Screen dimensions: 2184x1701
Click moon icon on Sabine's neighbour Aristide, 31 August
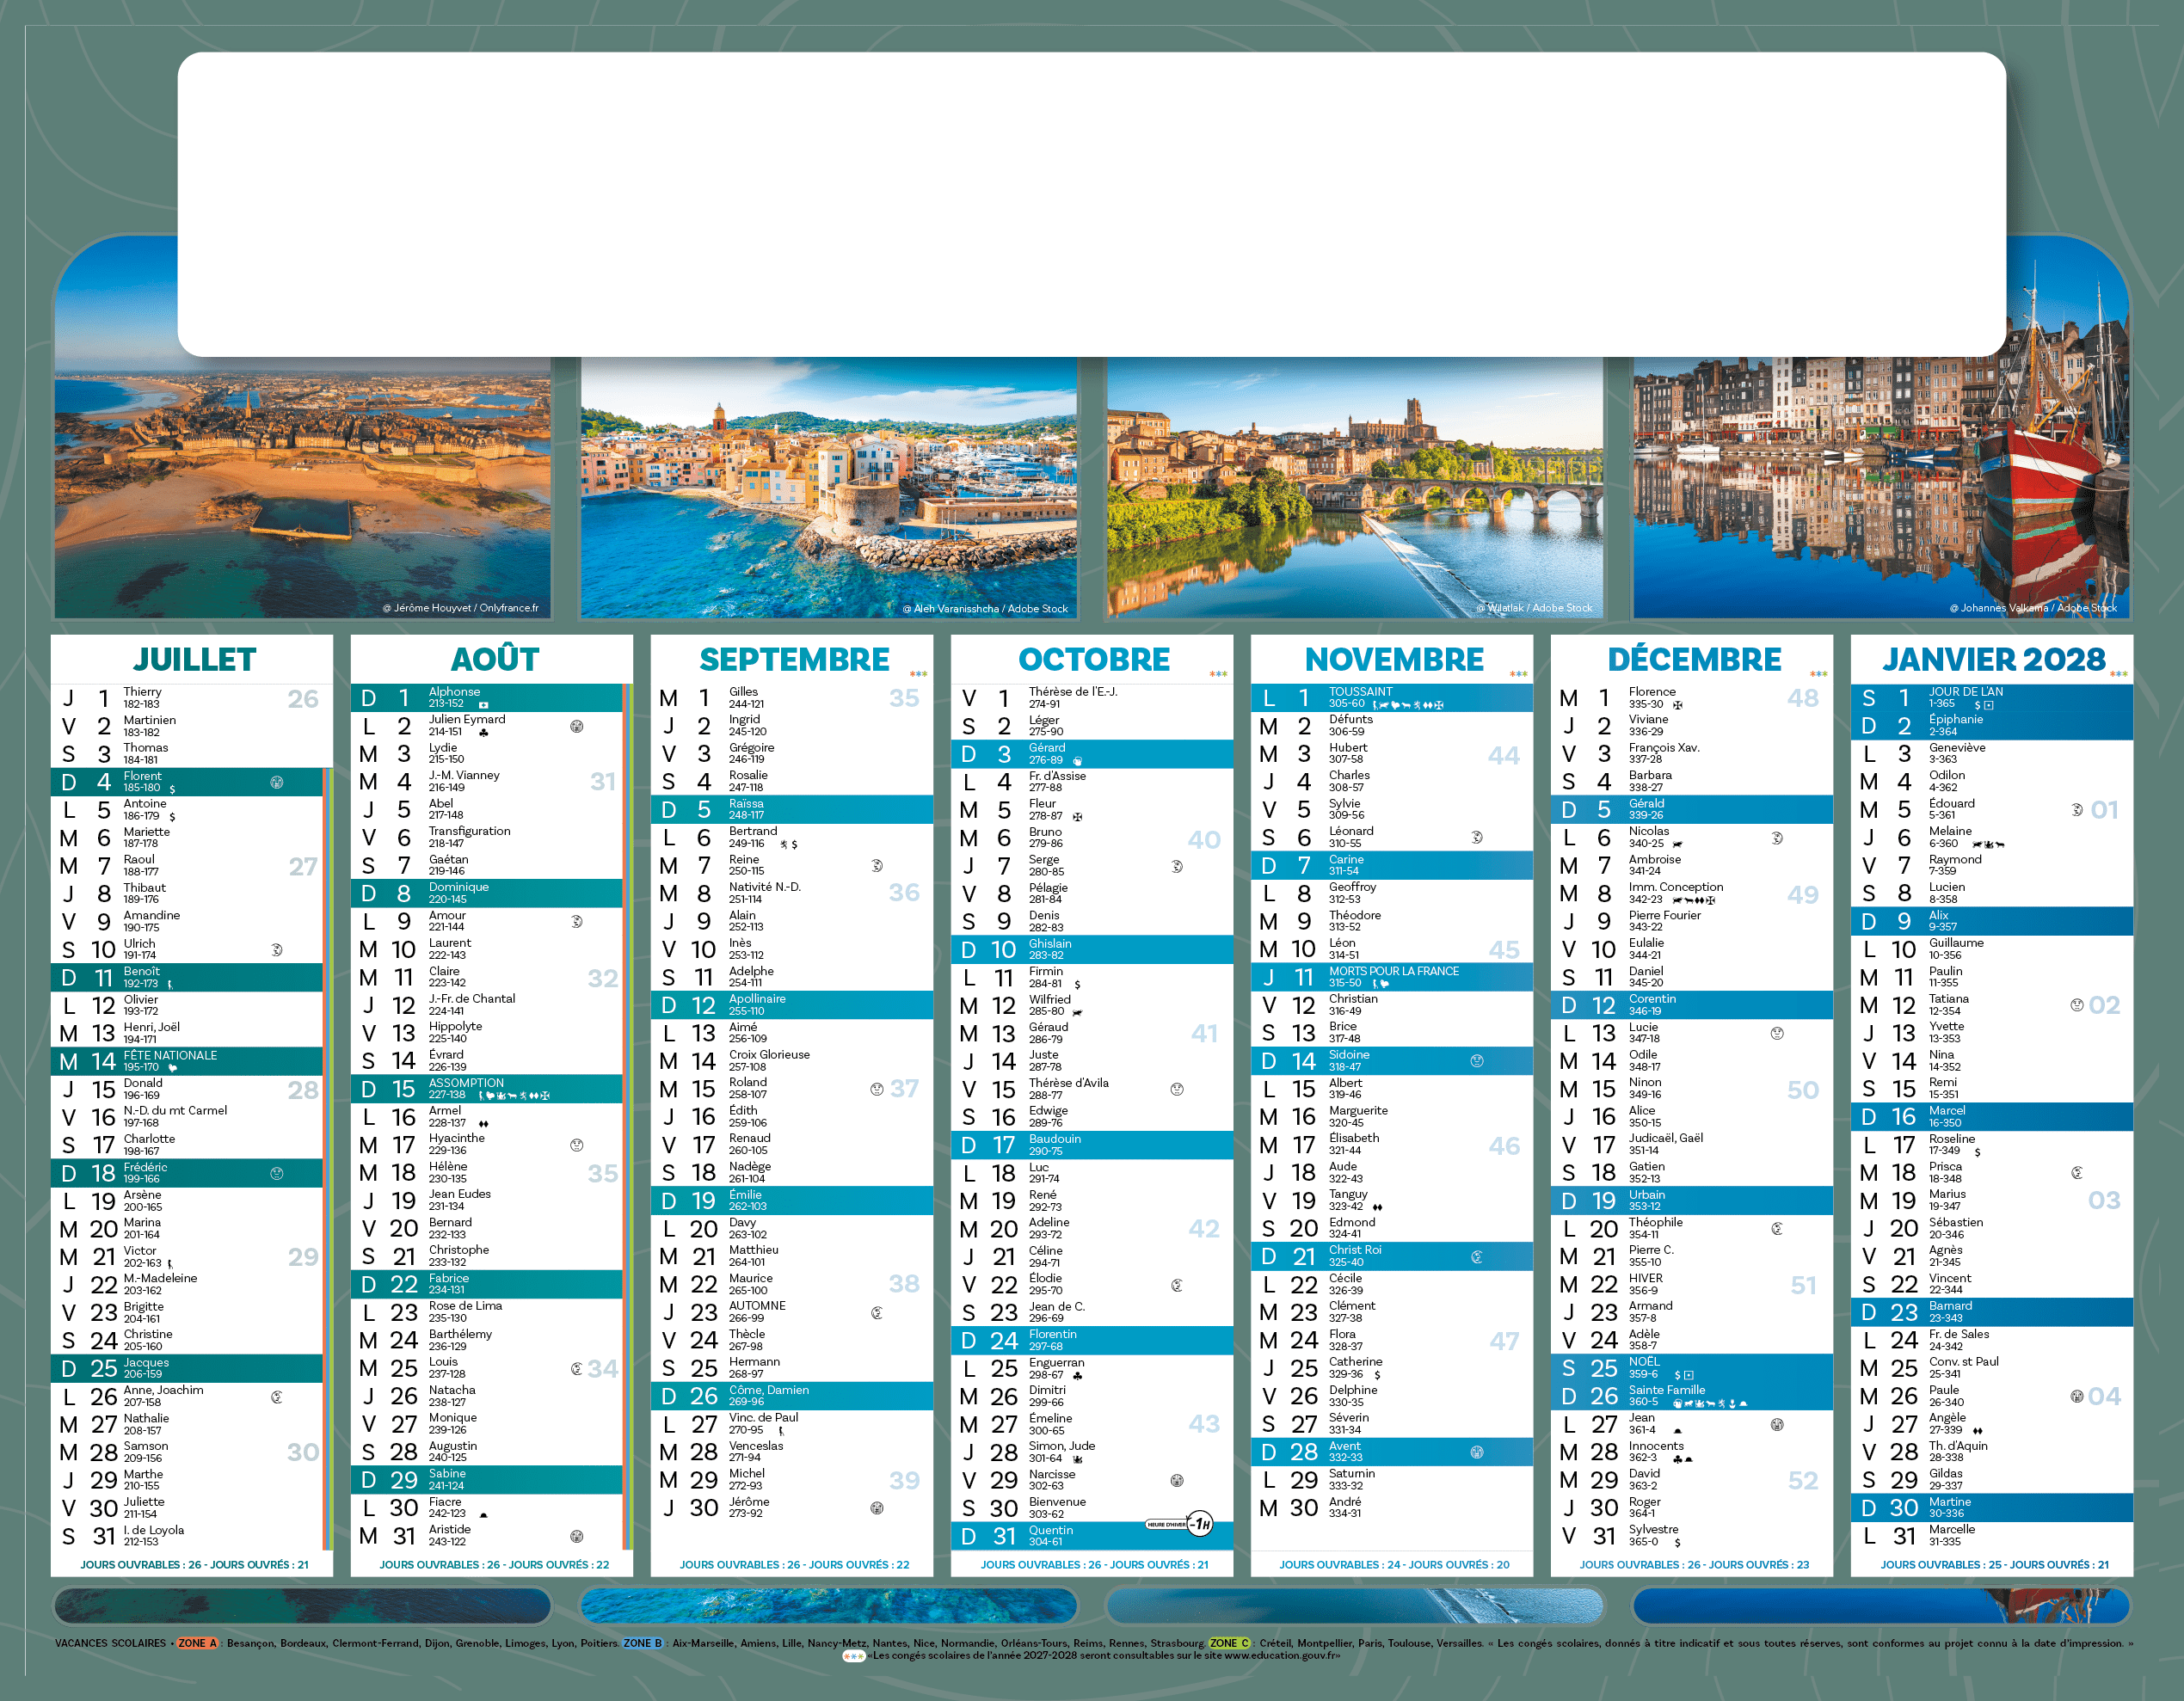577,1536
